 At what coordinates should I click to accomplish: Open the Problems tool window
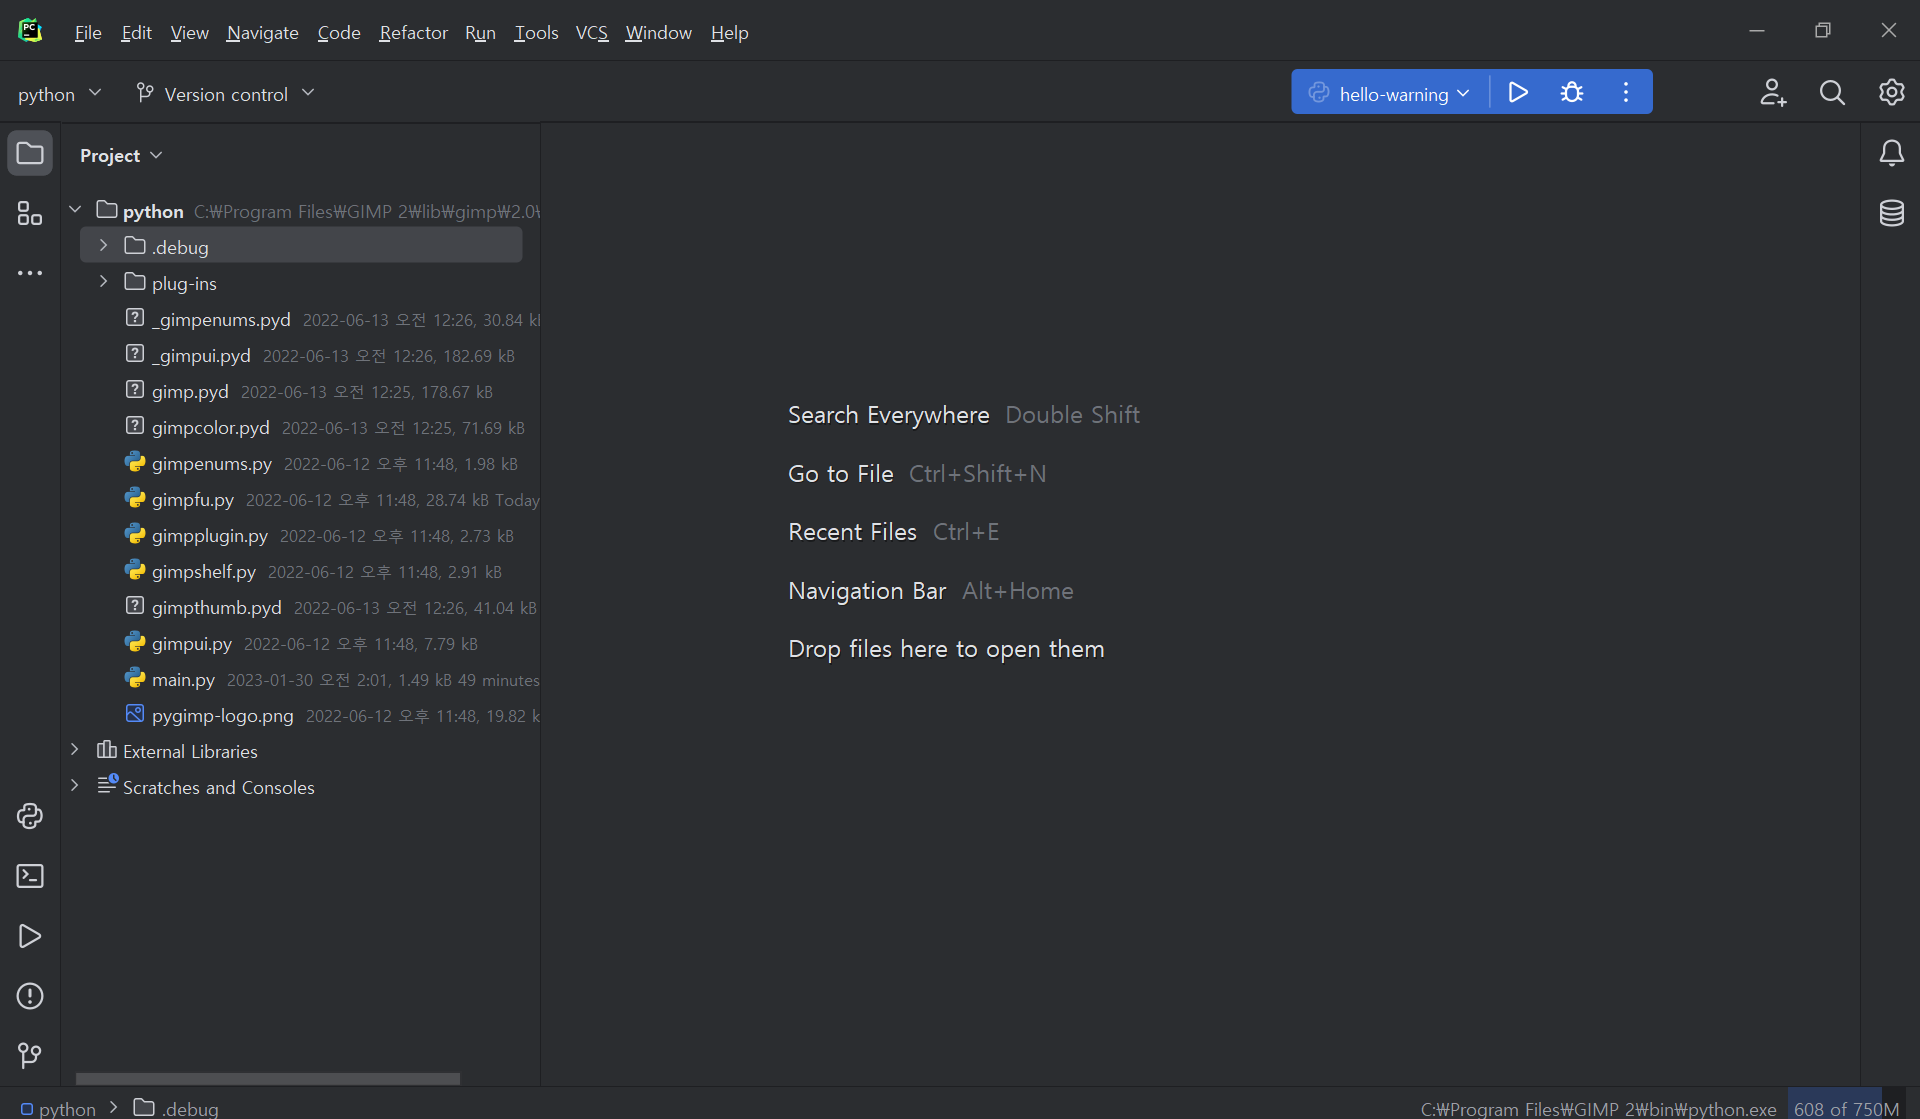pyautogui.click(x=30, y=996)
